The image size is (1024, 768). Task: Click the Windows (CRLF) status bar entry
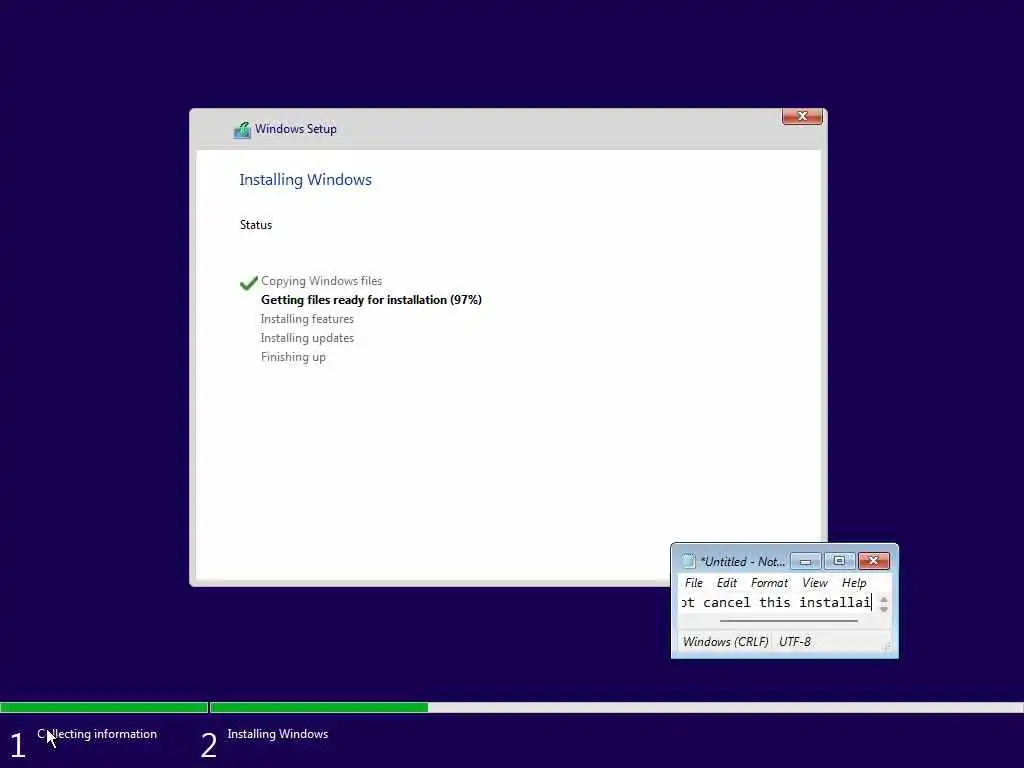725,642
